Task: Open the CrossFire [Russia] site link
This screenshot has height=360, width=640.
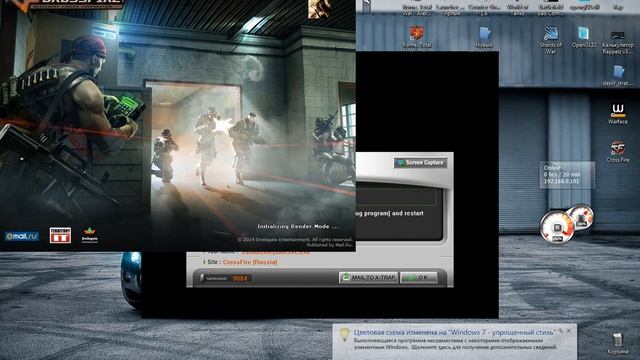Action: [250, 262]
